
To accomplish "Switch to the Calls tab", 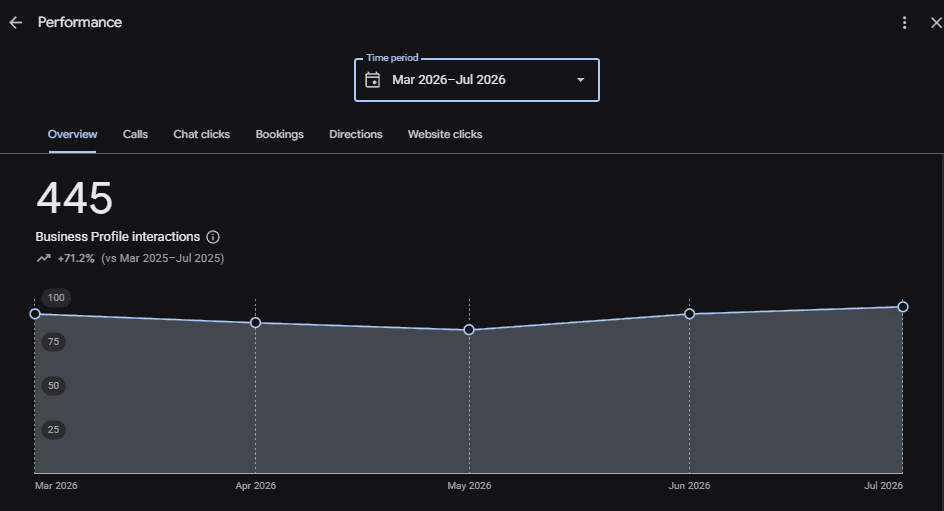I will 135,134.
